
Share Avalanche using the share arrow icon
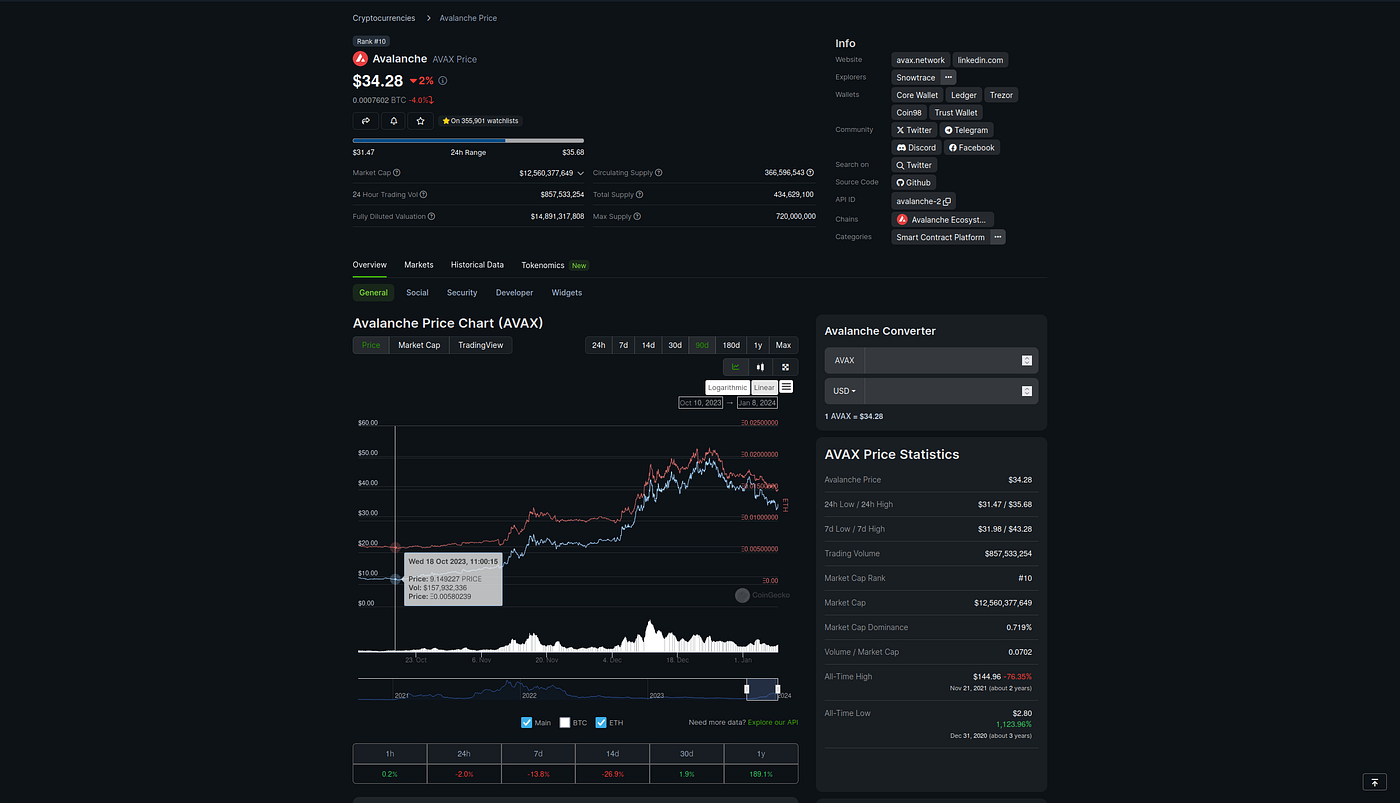click(366, 121)
